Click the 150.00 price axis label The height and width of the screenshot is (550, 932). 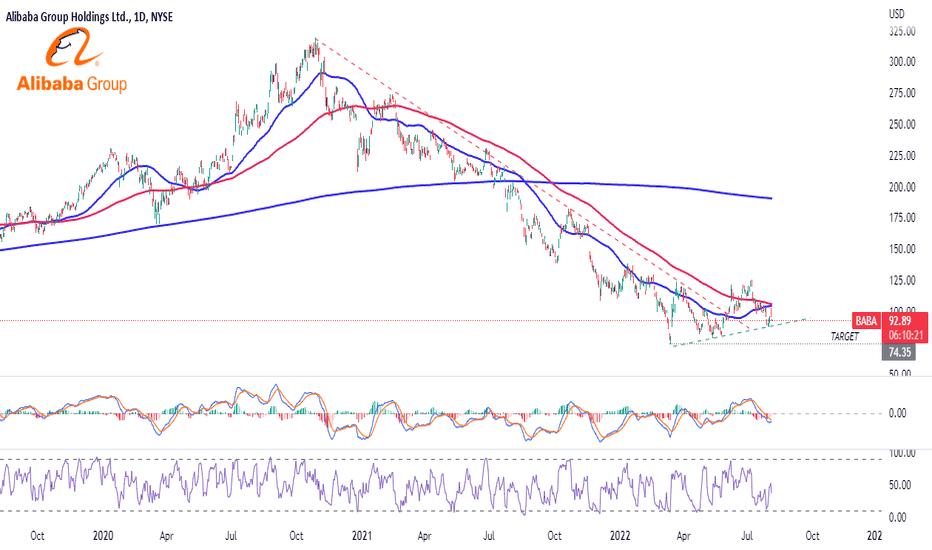pyautogui.click(x=902, y=249)
